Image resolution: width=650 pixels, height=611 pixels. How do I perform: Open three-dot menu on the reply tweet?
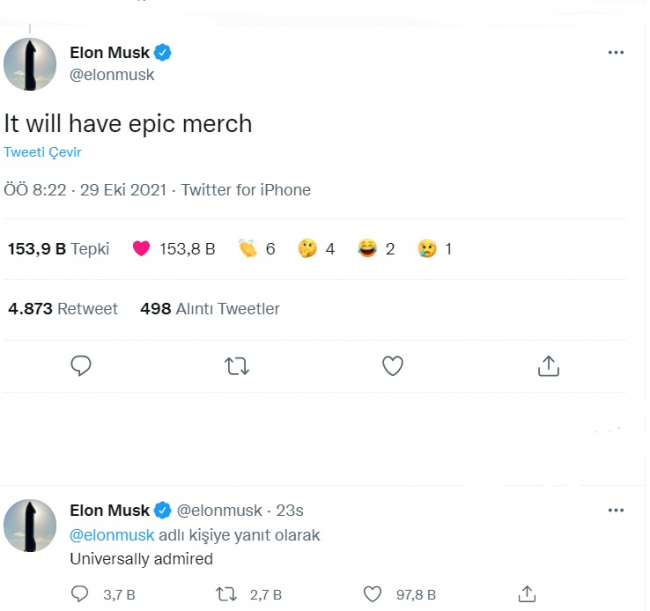click(617, 510)
